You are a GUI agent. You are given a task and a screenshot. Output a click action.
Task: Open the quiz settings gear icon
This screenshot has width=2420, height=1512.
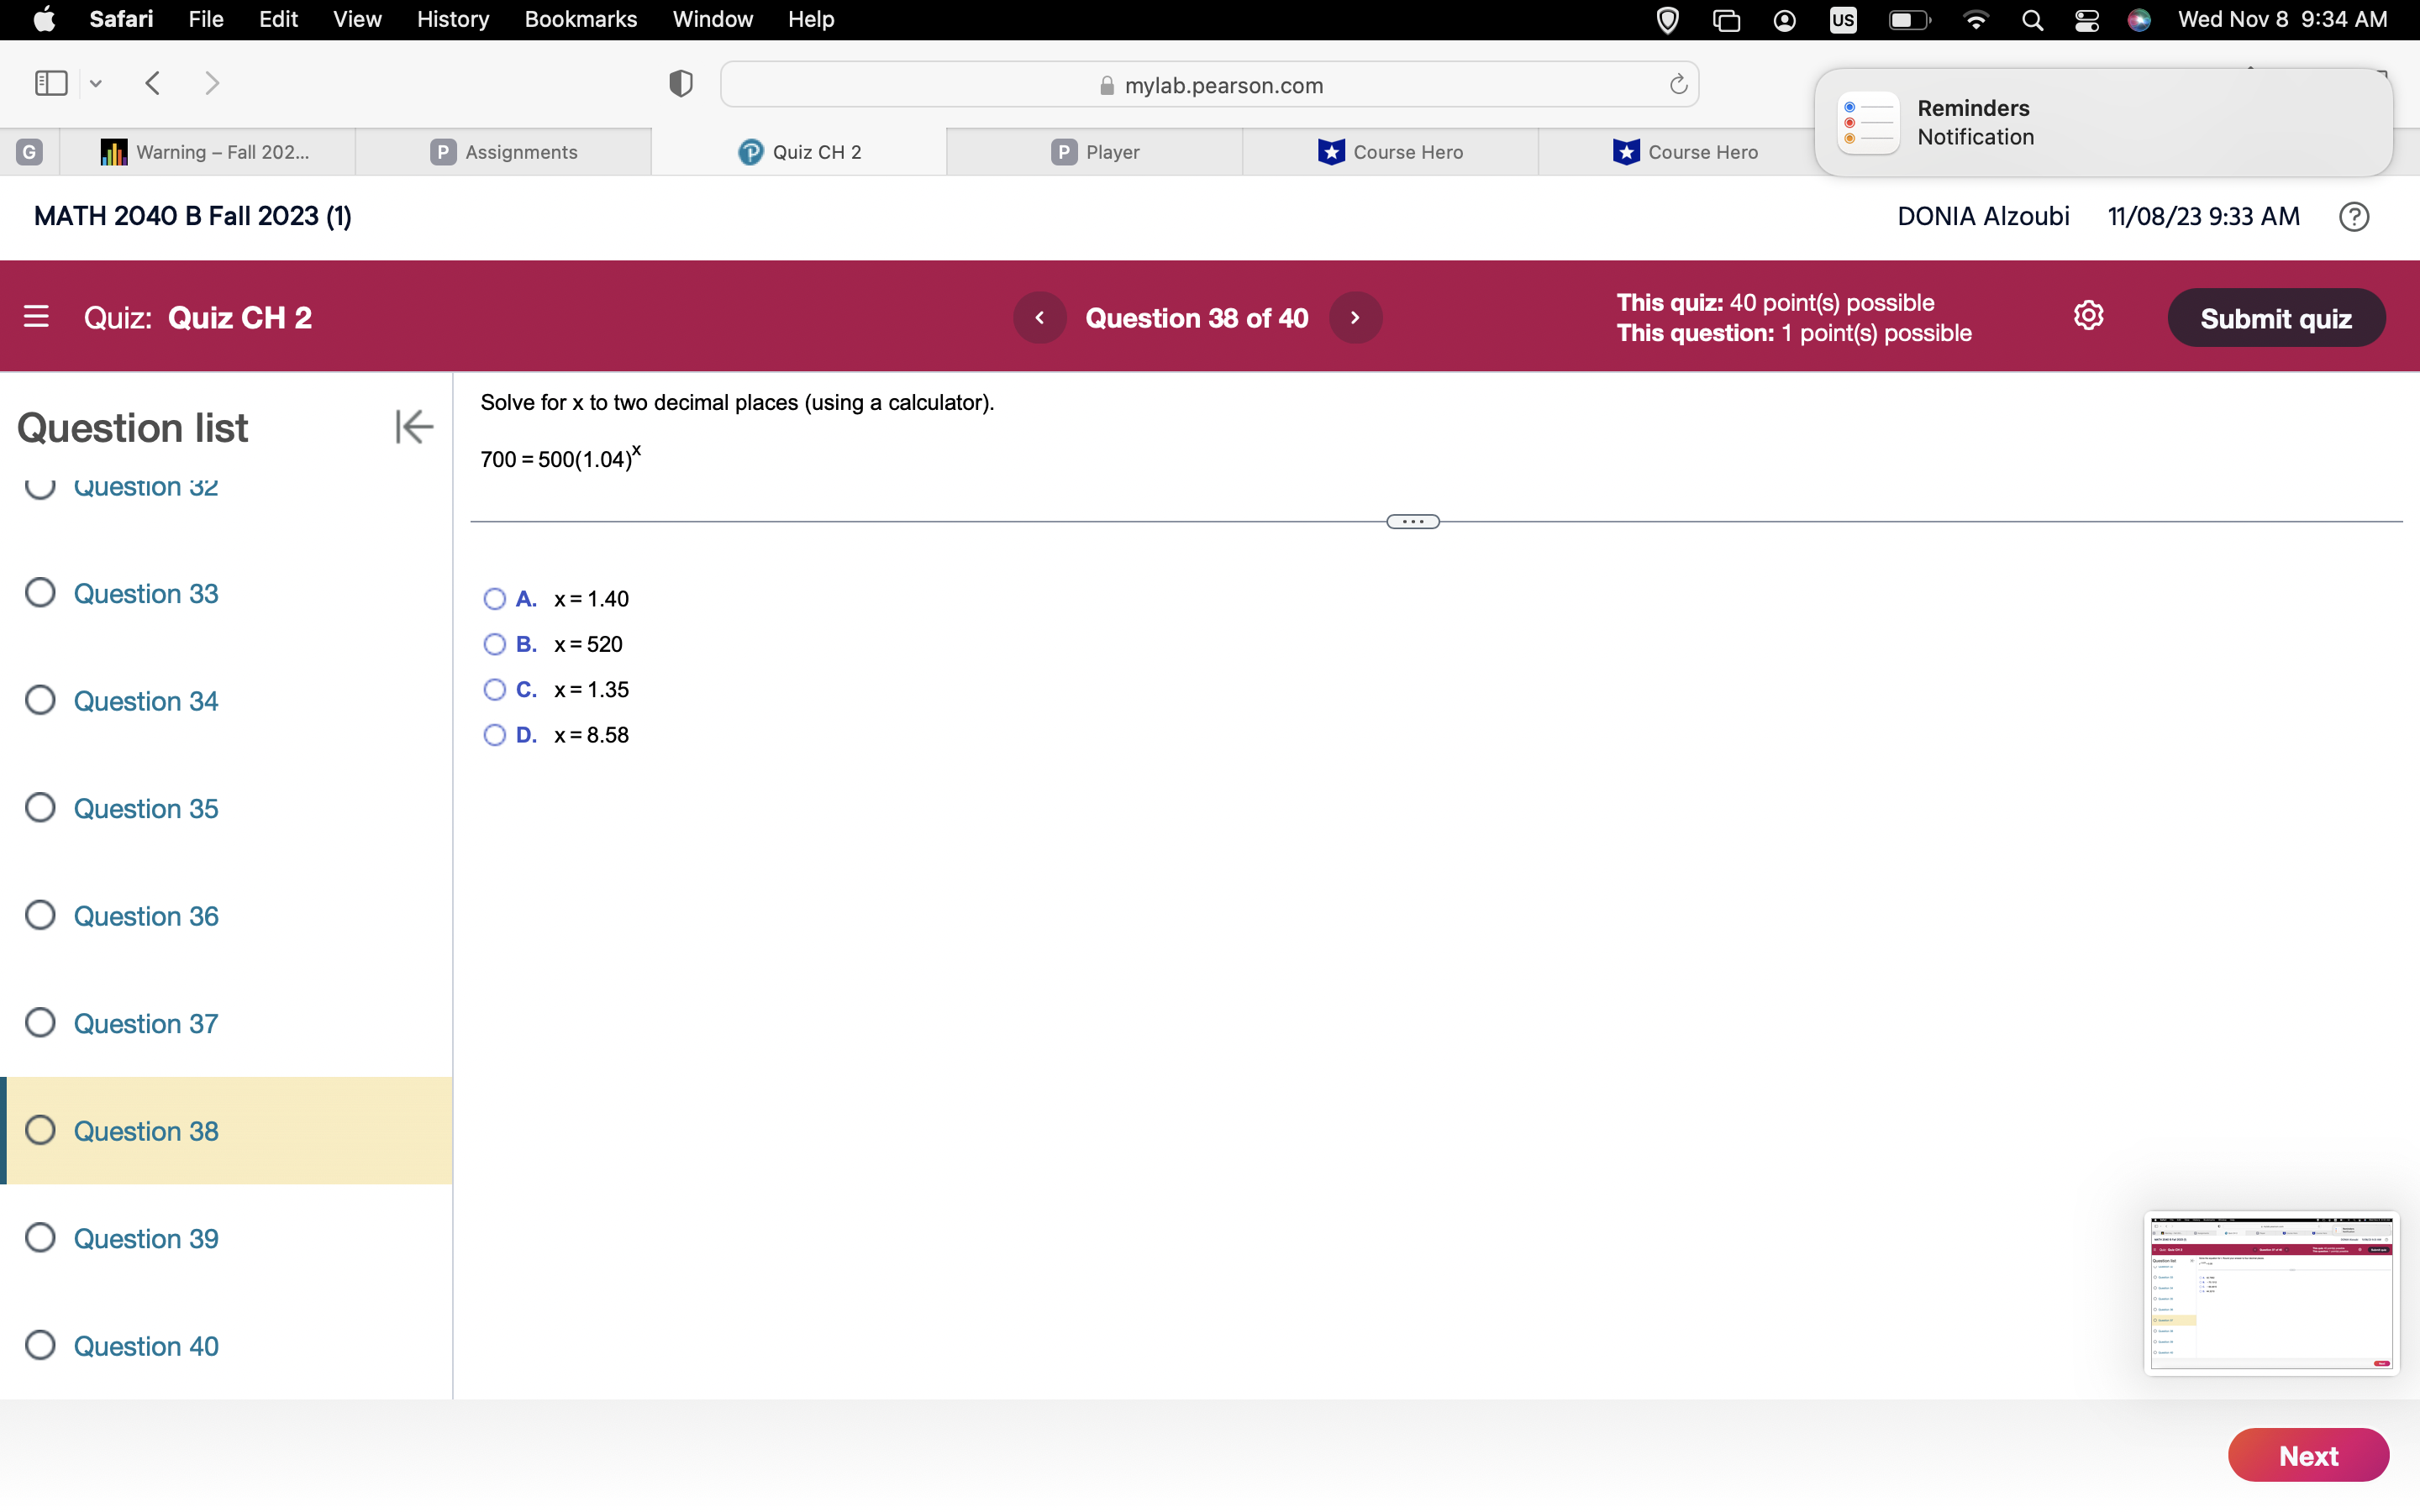coord(2088,316)
